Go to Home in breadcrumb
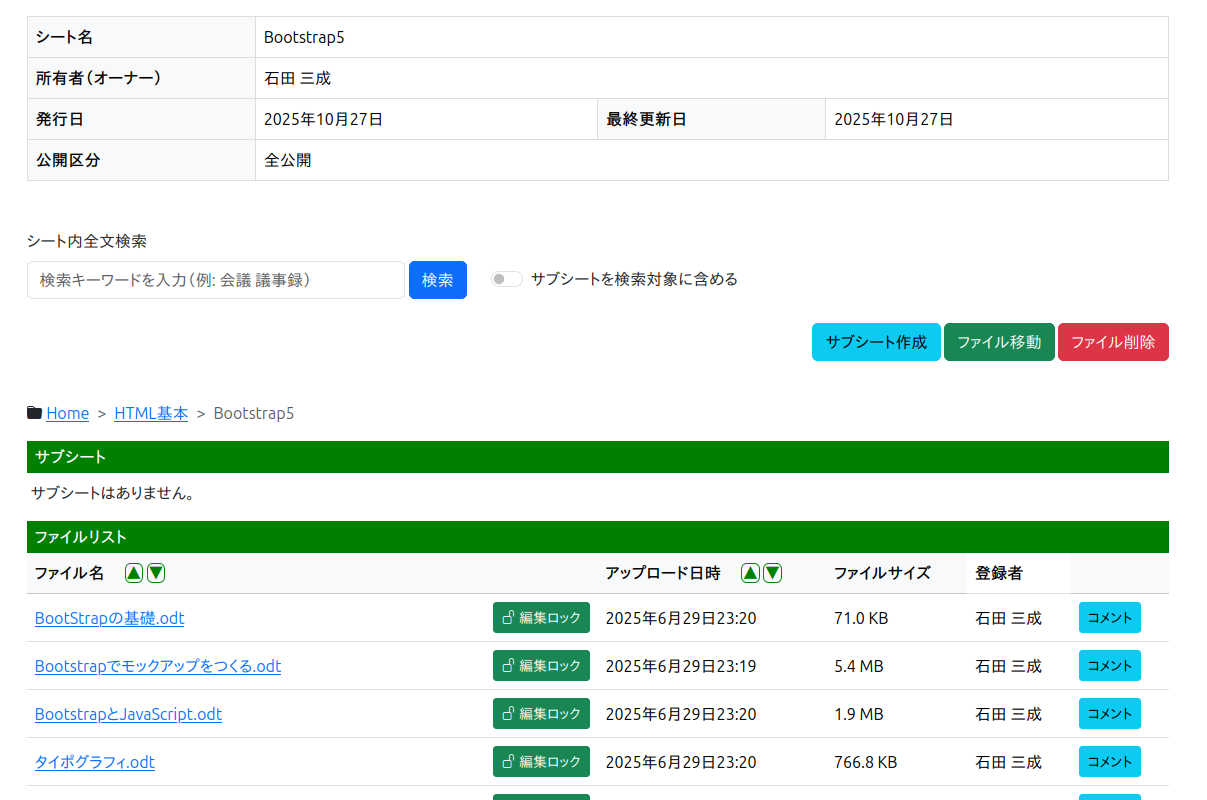This screenshot has height=800, width=1207. [x=67, y=413]
